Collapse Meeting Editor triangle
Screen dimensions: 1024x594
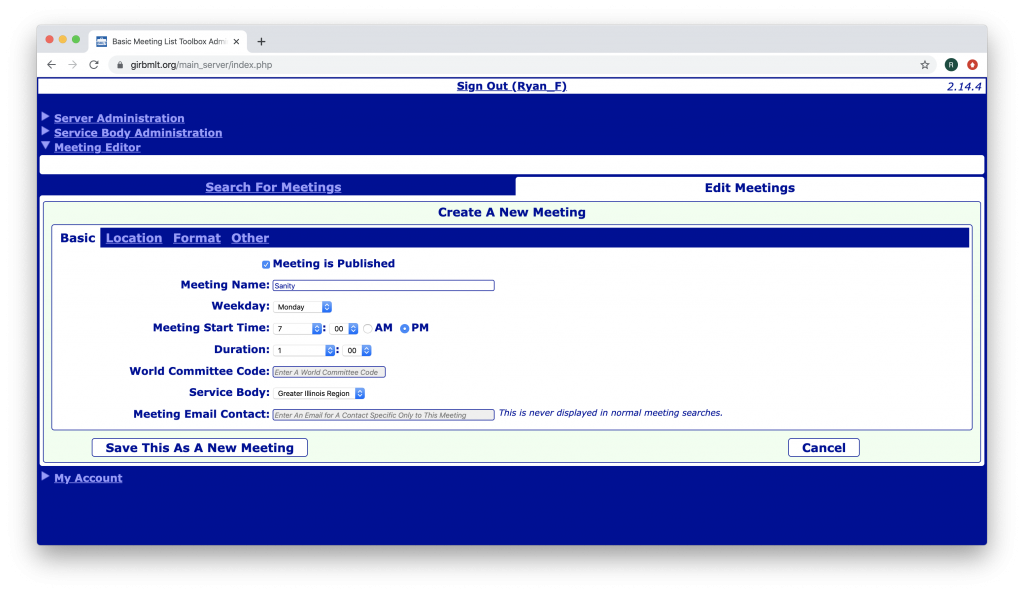click(x=45, y=146)
